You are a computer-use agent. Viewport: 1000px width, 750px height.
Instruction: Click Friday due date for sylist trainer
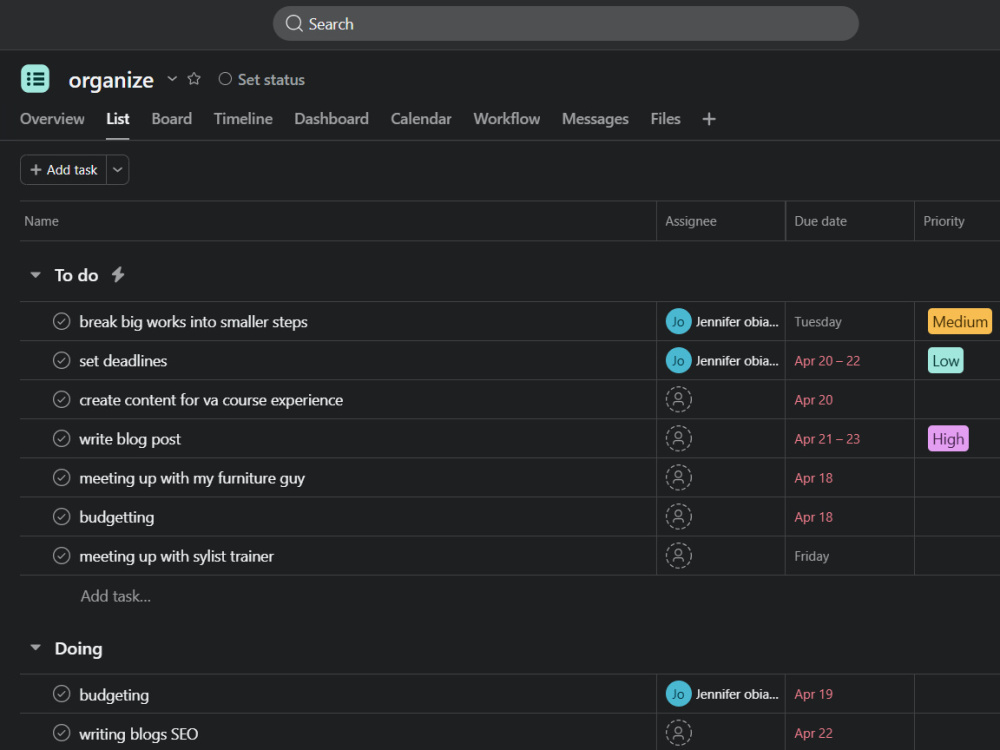pos(811,556)
